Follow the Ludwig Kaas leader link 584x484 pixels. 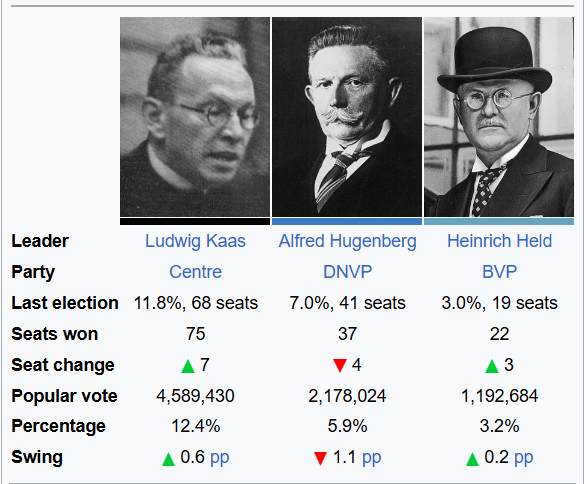195,241
